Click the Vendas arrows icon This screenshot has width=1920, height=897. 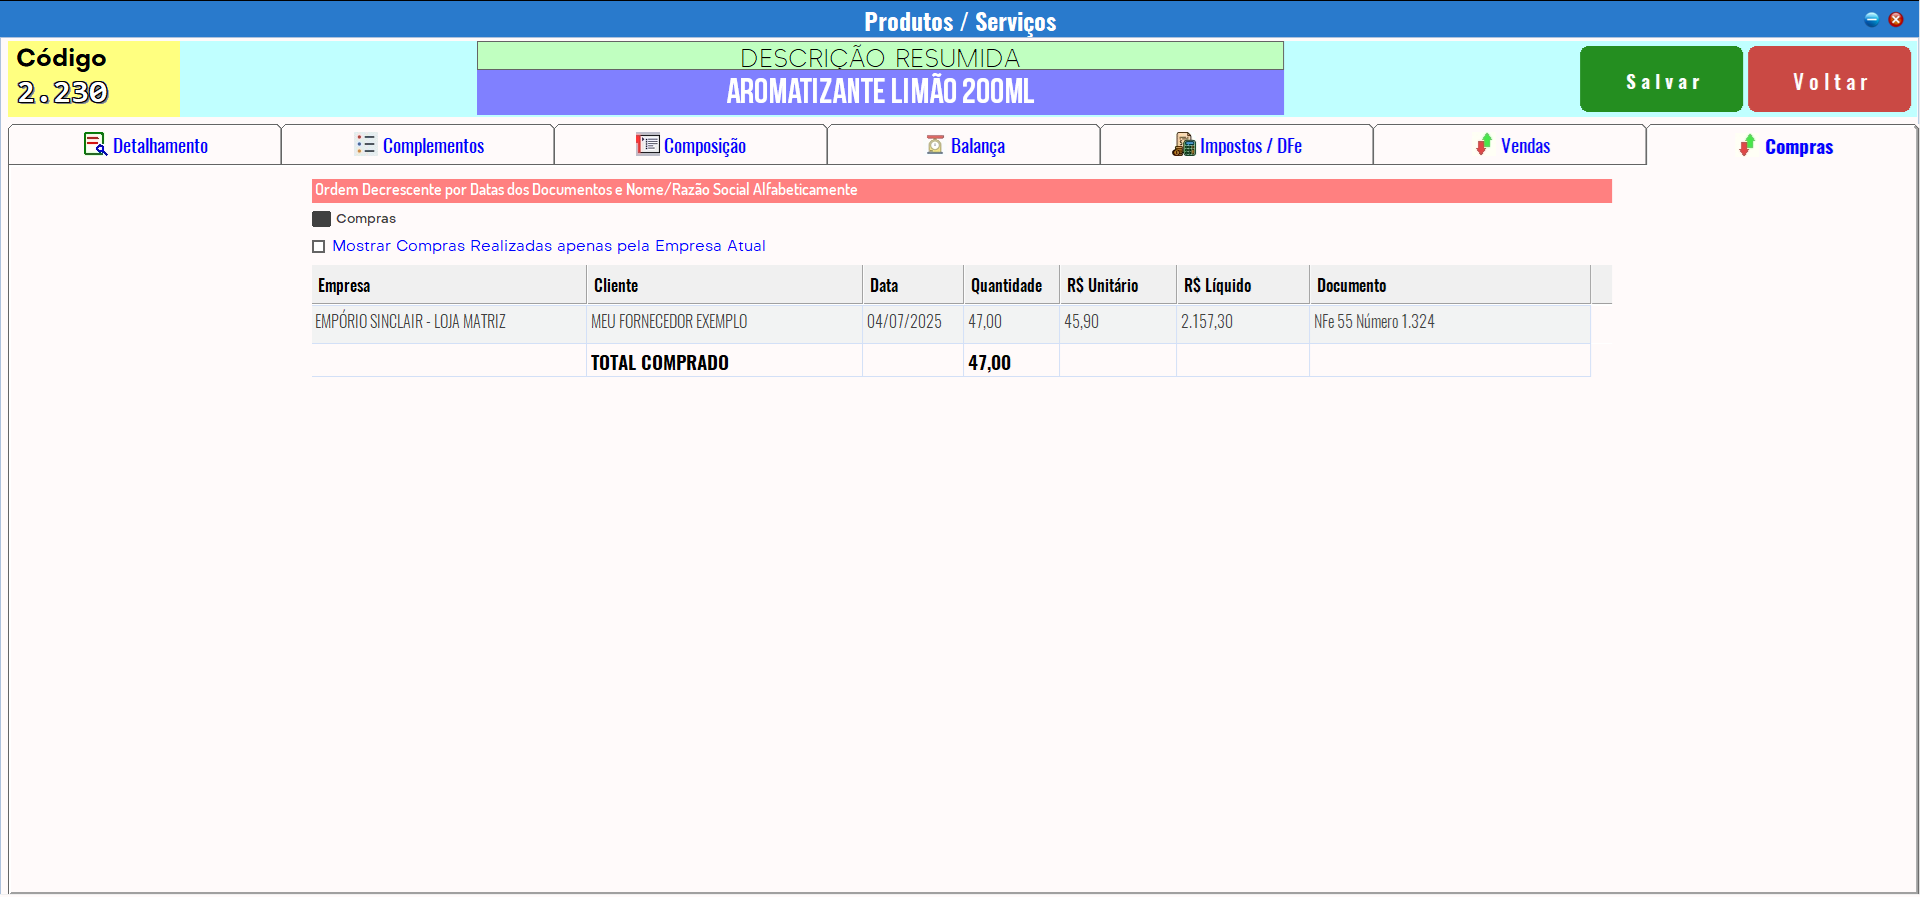(1484, 145)
